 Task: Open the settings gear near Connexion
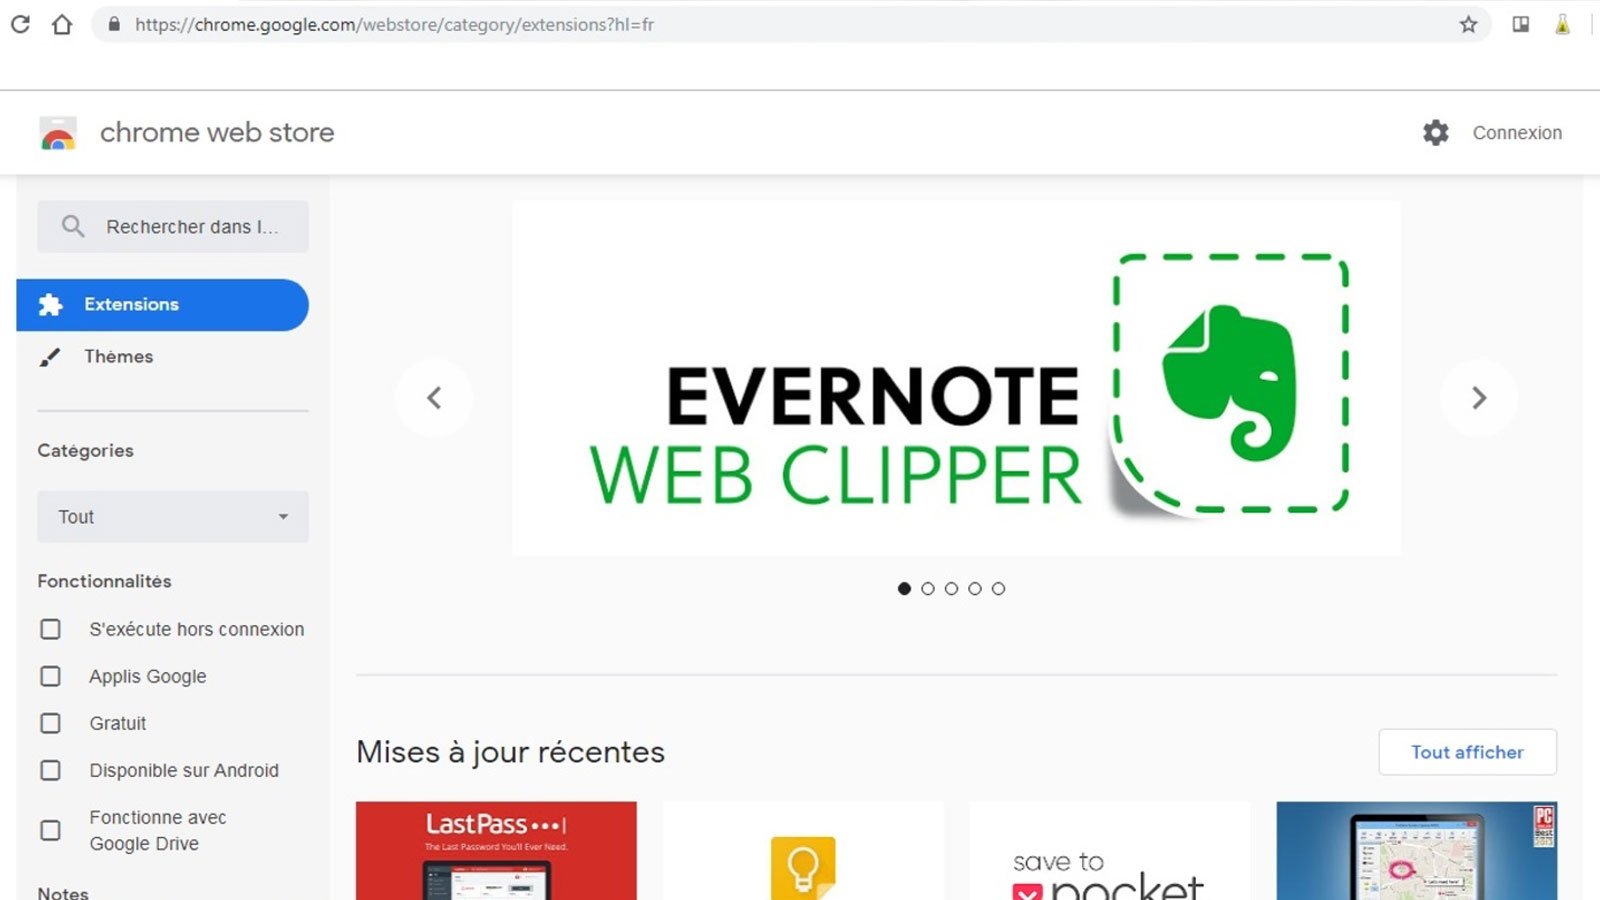[x=1436, y=132]
